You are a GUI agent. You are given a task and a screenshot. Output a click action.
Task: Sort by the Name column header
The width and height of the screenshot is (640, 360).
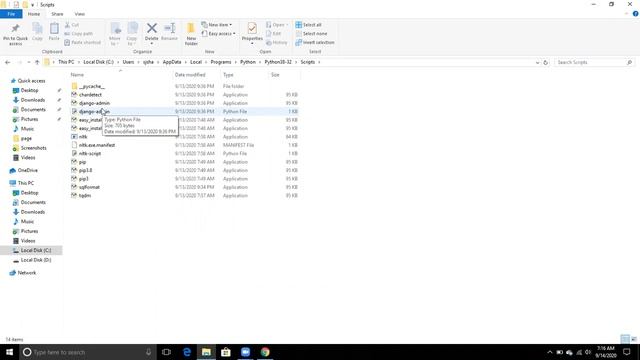point(120,75)
